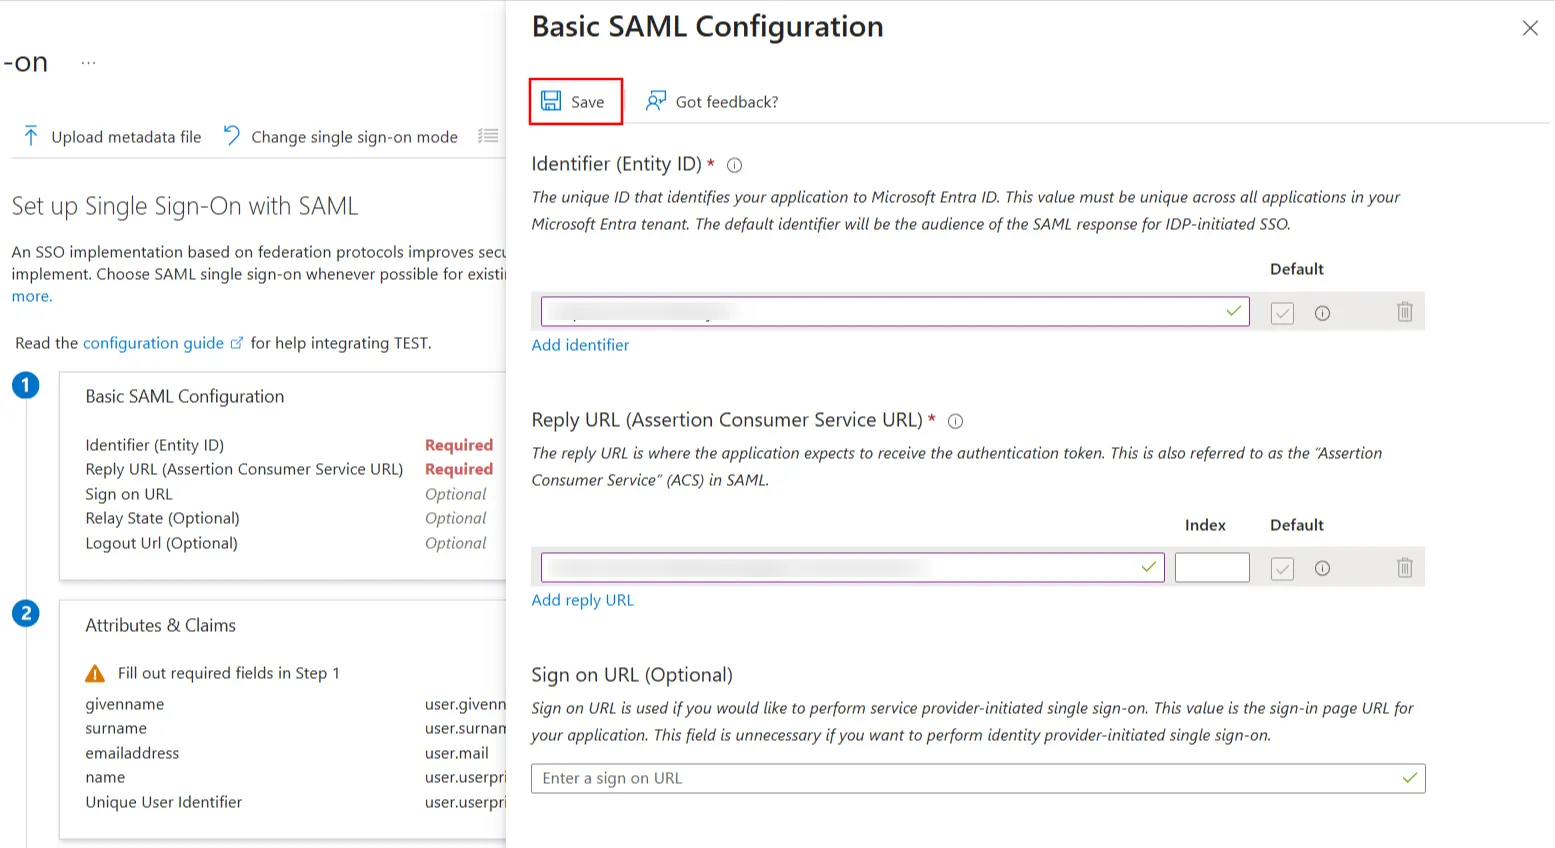The image size is (1555, 848).
Task: Click 'Reply URL (Assertion Consumer Service URL)' row
Action: click(289, 469)
